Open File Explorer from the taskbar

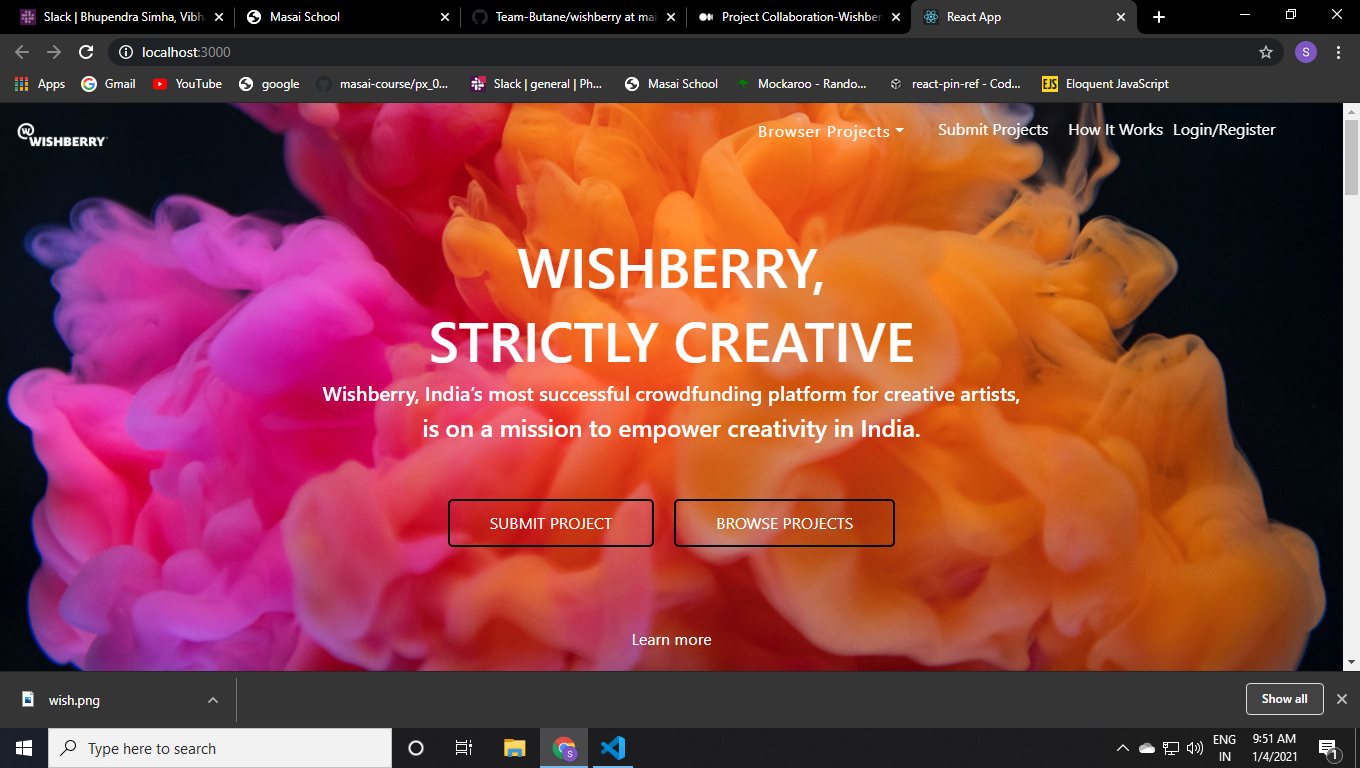coord(514,748)
